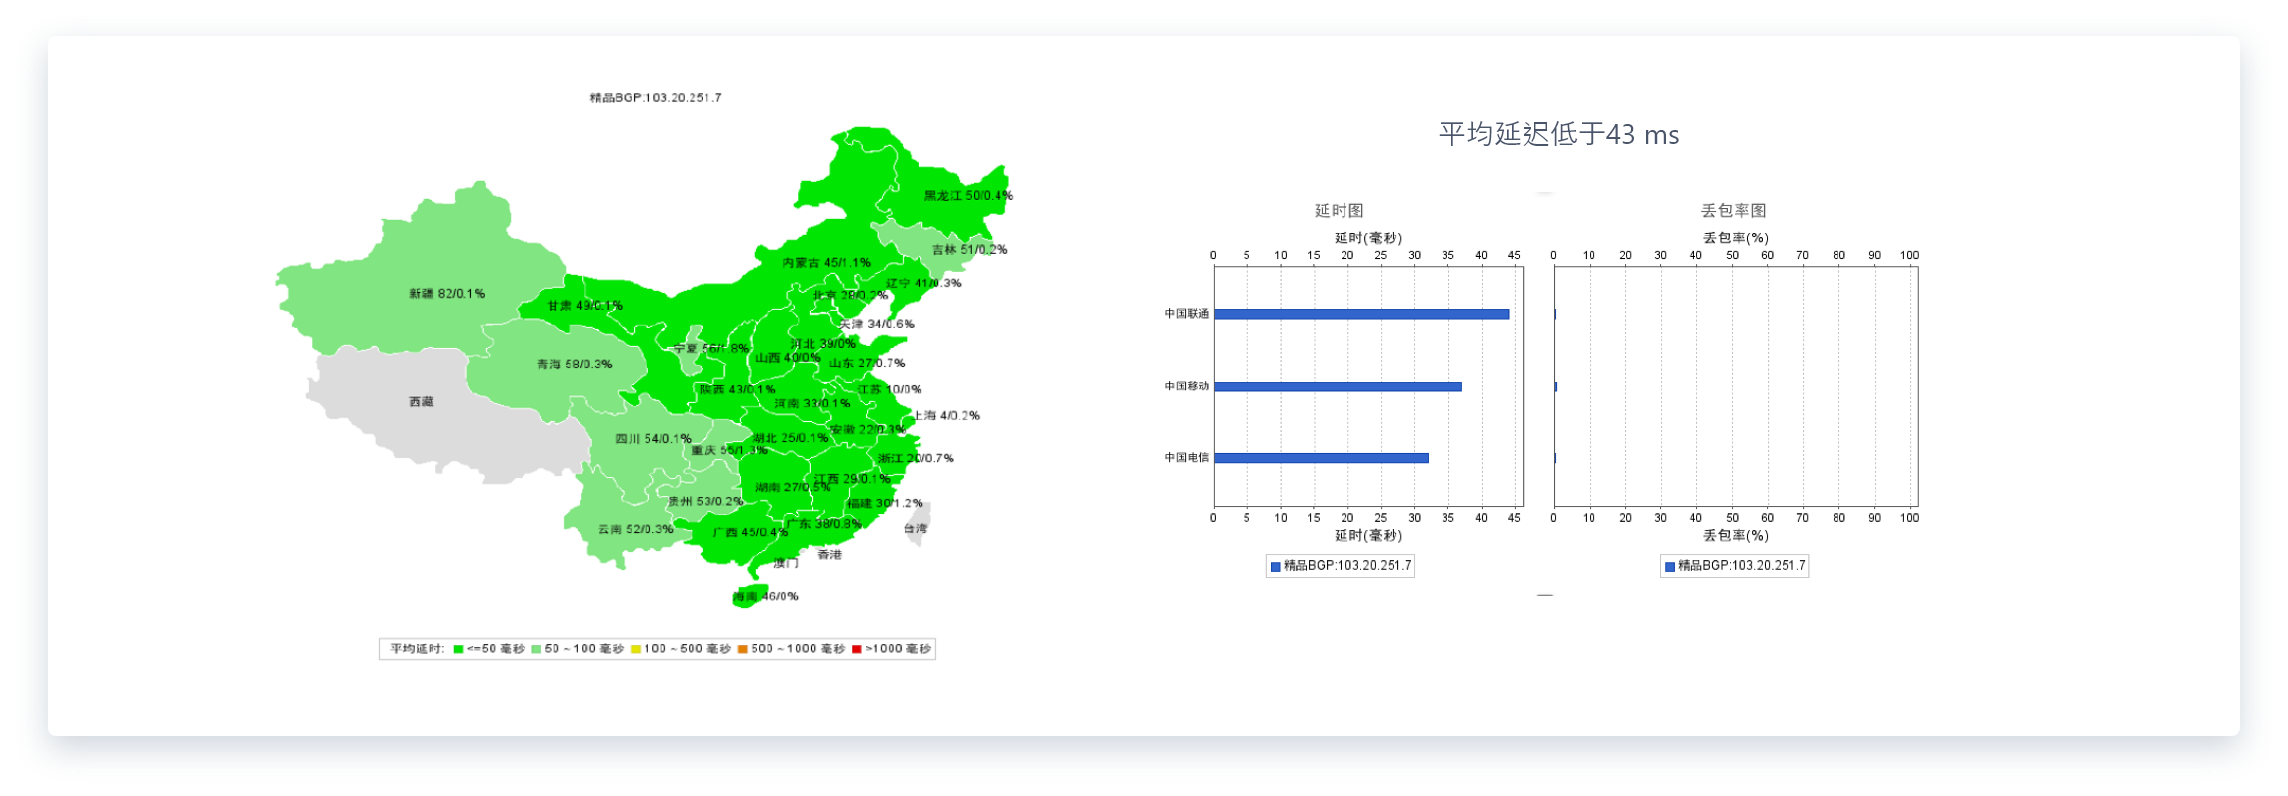Click the dark green <=50 毫秒 legend swatch
The height and width of the screenshot is (796, 2288).
(x=458, y=649)
